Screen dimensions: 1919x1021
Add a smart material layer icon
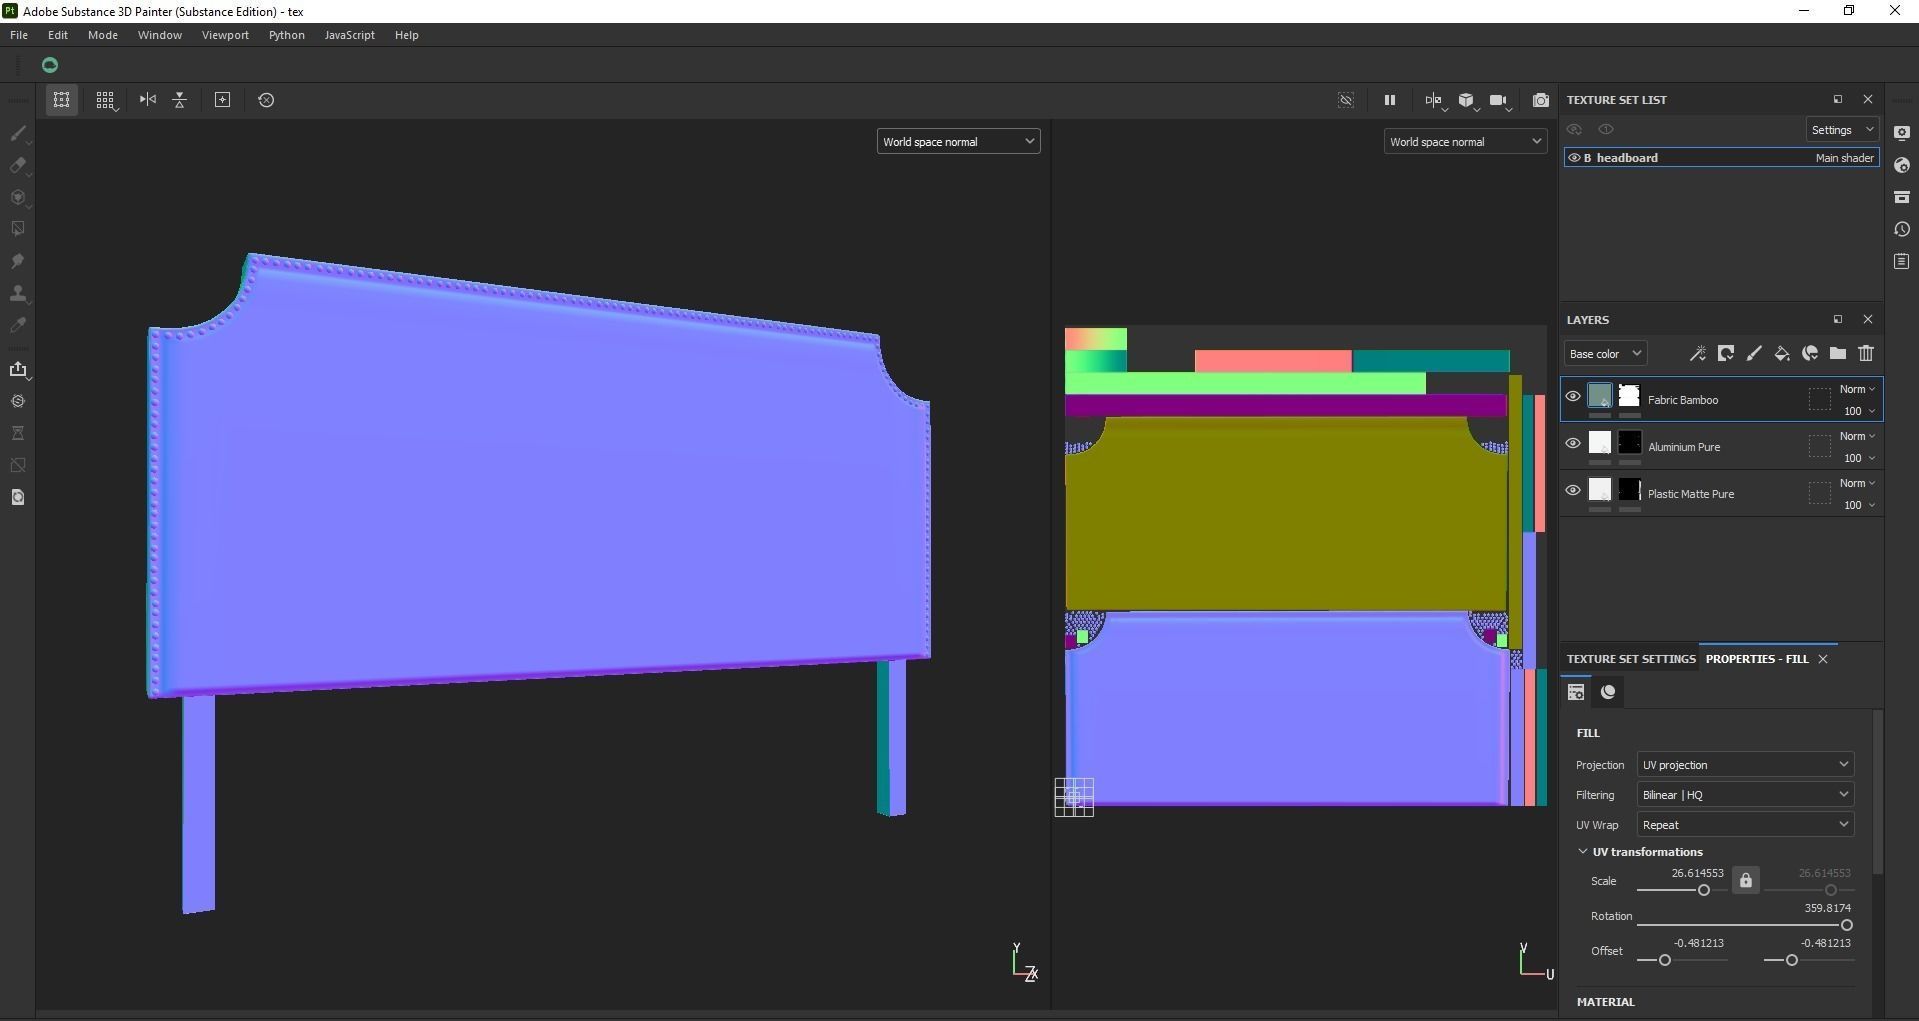coord(1810,353)
